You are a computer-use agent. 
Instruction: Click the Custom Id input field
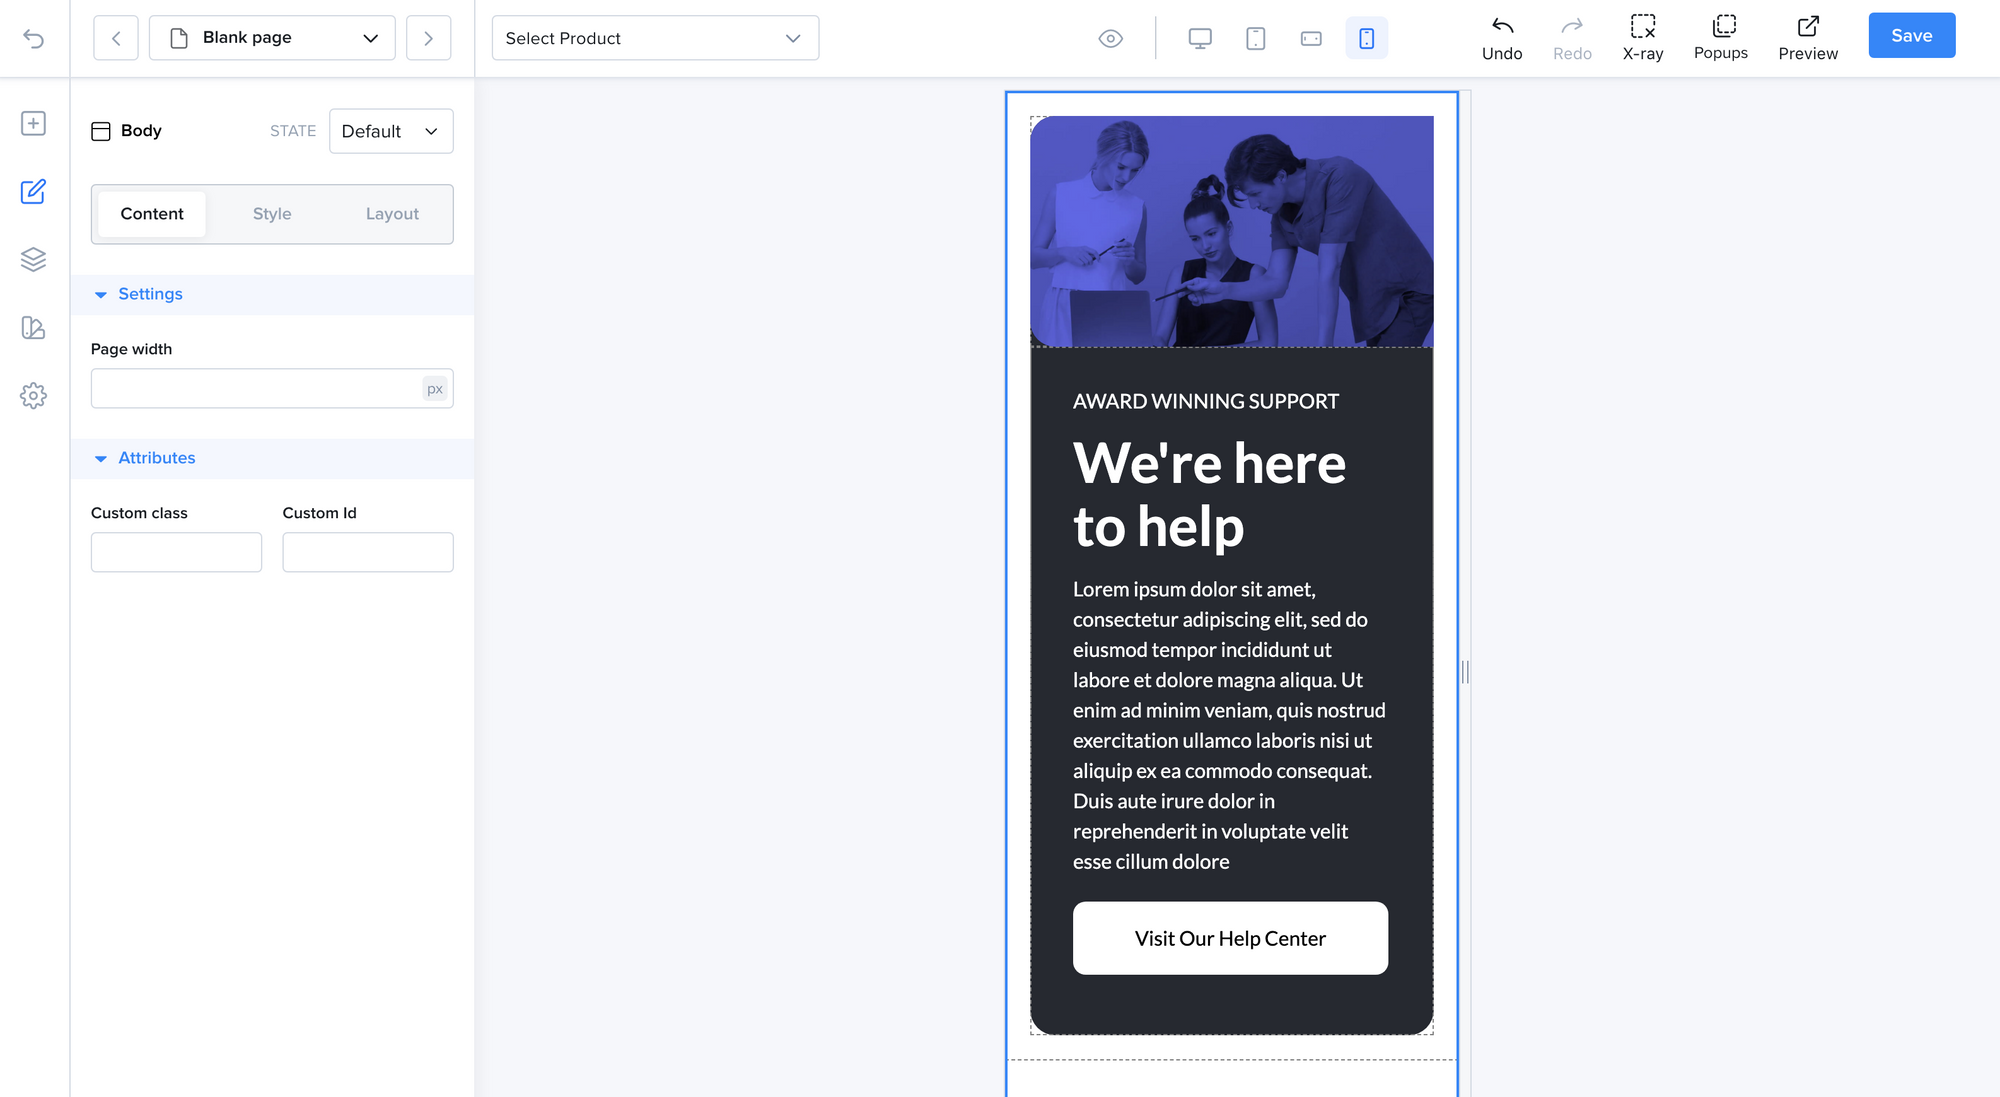[368, 552]
